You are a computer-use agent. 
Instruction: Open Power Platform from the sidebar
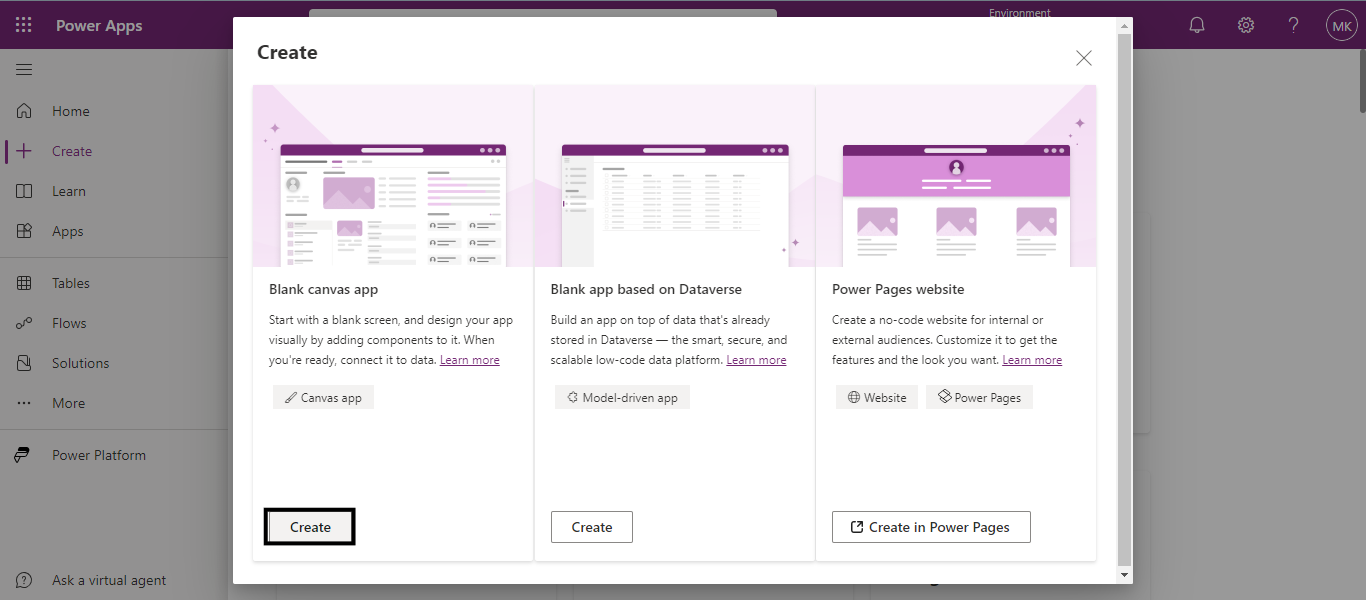pyautogui.click(x=98, y=455)
